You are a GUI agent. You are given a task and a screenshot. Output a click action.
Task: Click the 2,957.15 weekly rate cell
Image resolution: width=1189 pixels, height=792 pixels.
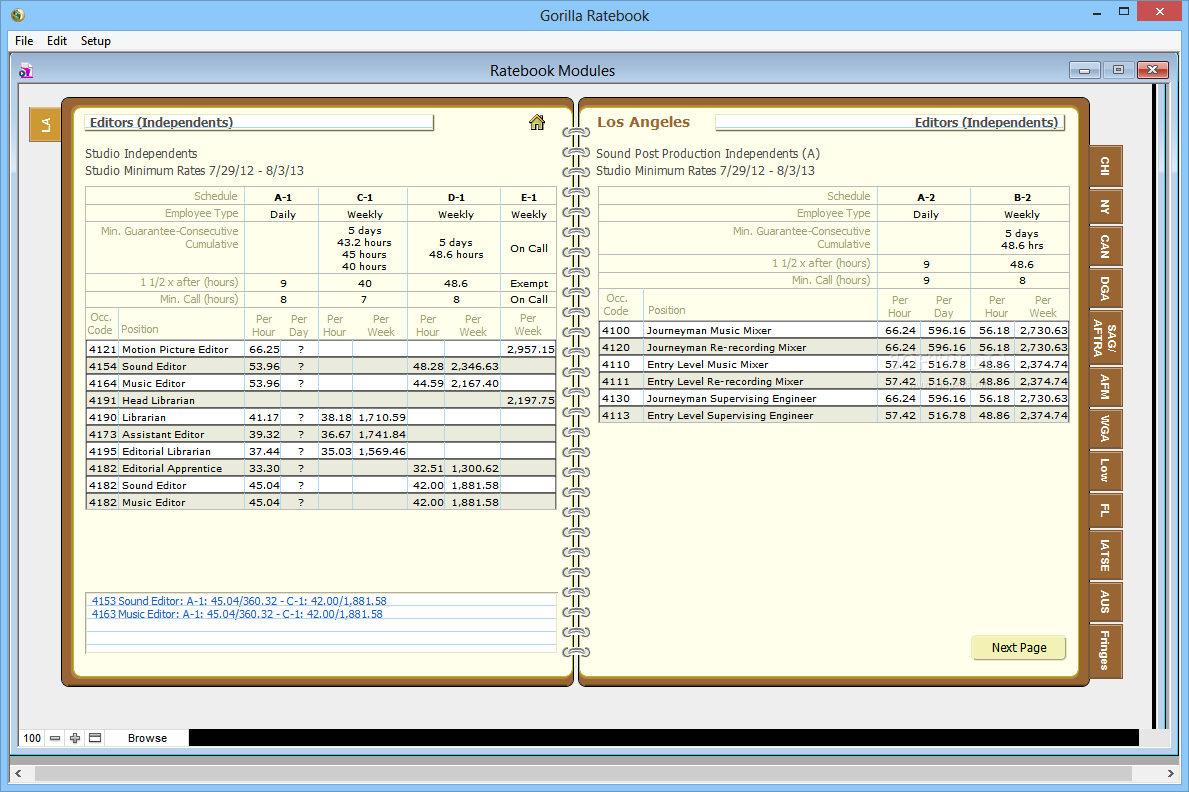tap(529, 350)
